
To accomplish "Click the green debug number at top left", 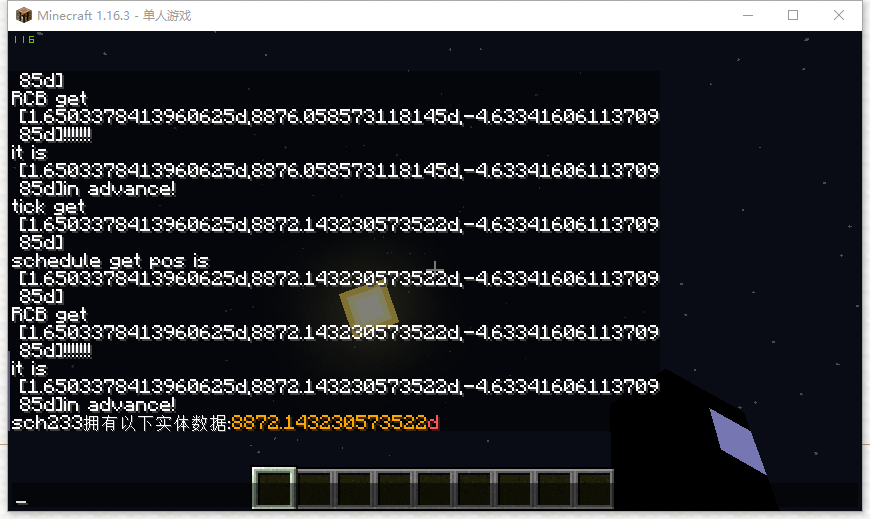I will pyautogui.click(x=23, y=40).
